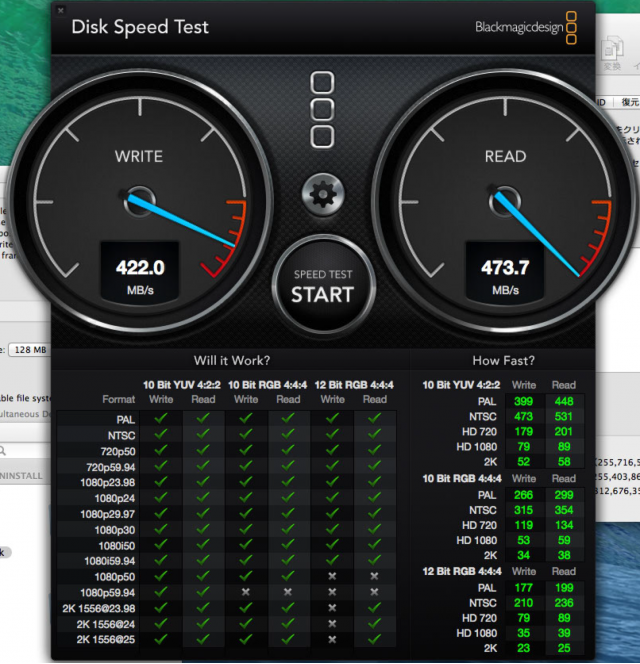Click the 201 HD 720 read value
Viewport: 640px width, 664px height.
(564, 432)
